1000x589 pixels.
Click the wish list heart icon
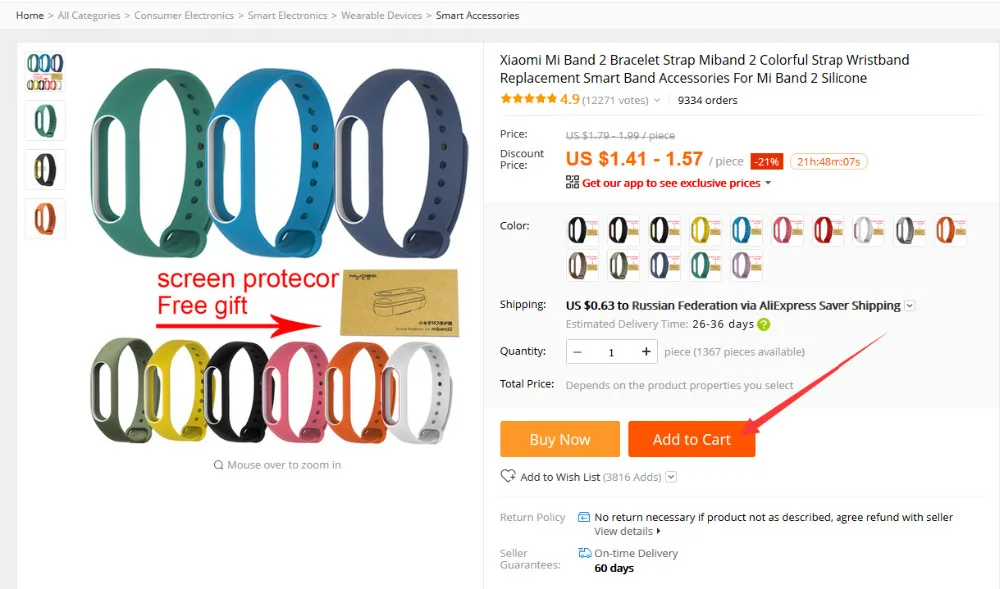pos(508,476)
